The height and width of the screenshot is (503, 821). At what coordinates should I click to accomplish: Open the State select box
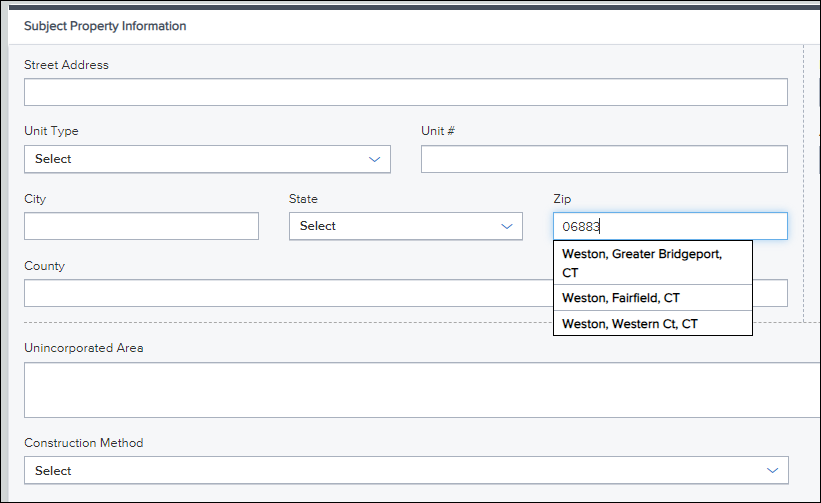pos(406,226)
